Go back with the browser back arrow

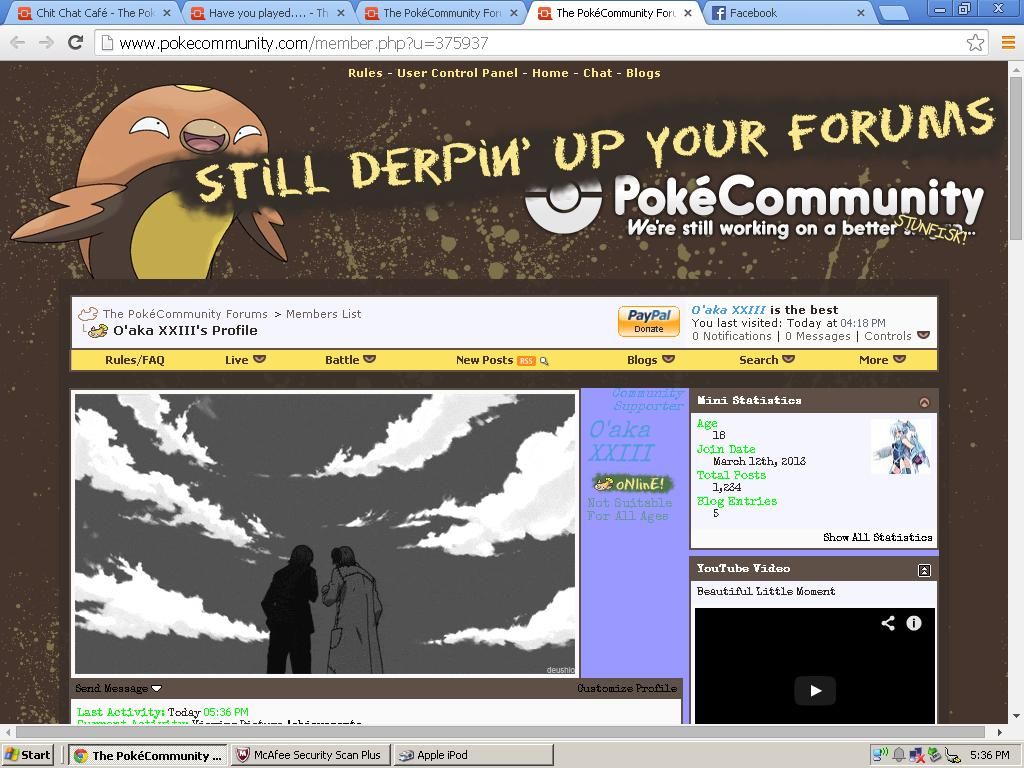(18, 43)
